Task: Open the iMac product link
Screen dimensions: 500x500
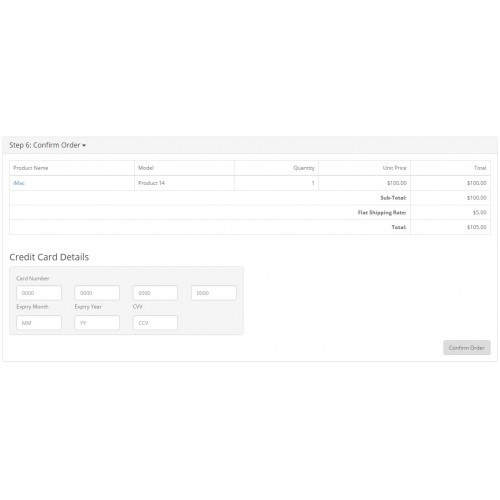Action: tap(19, 183)
